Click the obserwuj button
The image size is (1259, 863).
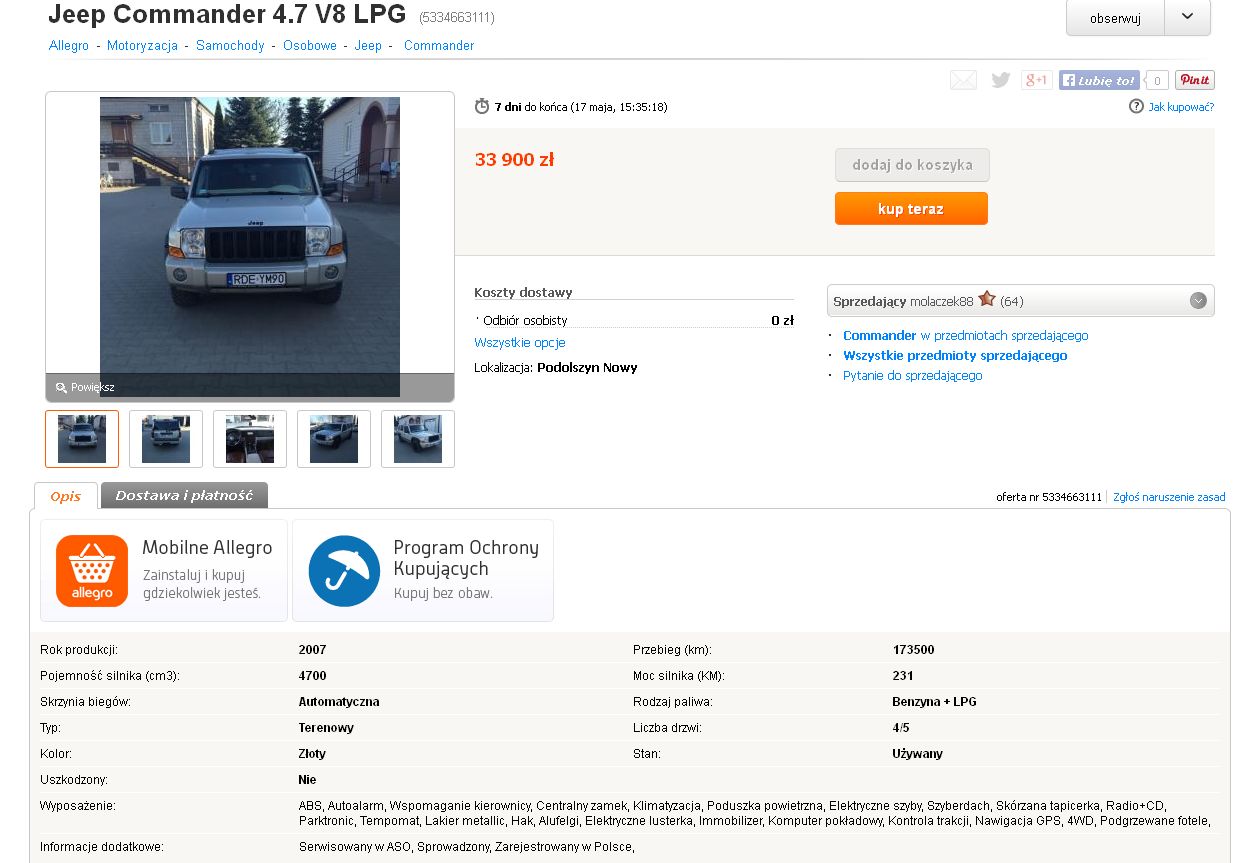click(1115, 18)
